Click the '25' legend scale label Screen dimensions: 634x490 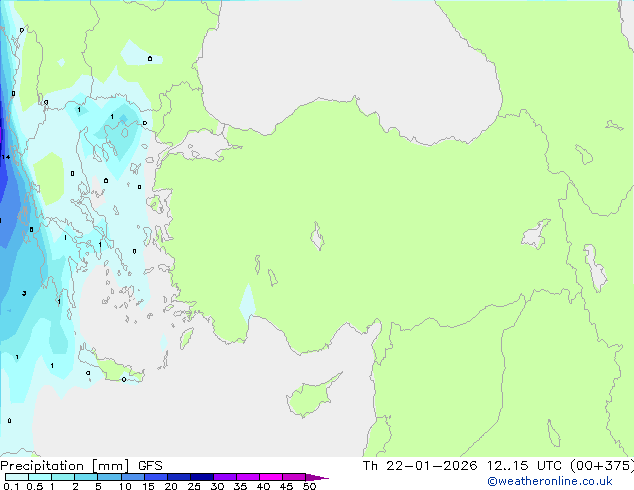pyautogui.click(x=194, y=486)
